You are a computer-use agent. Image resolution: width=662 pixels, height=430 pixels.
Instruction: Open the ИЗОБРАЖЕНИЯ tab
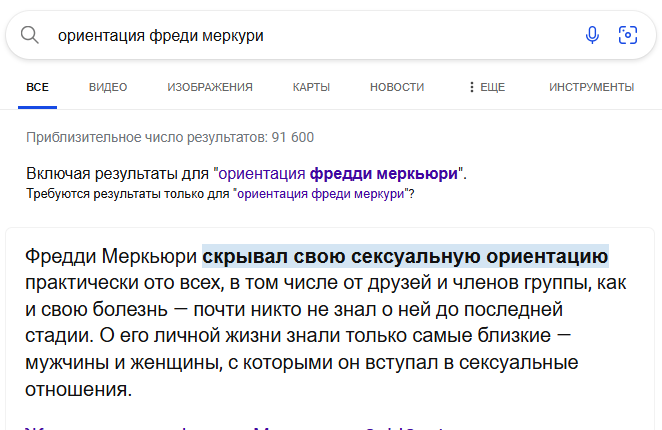(x=210, y=87)
